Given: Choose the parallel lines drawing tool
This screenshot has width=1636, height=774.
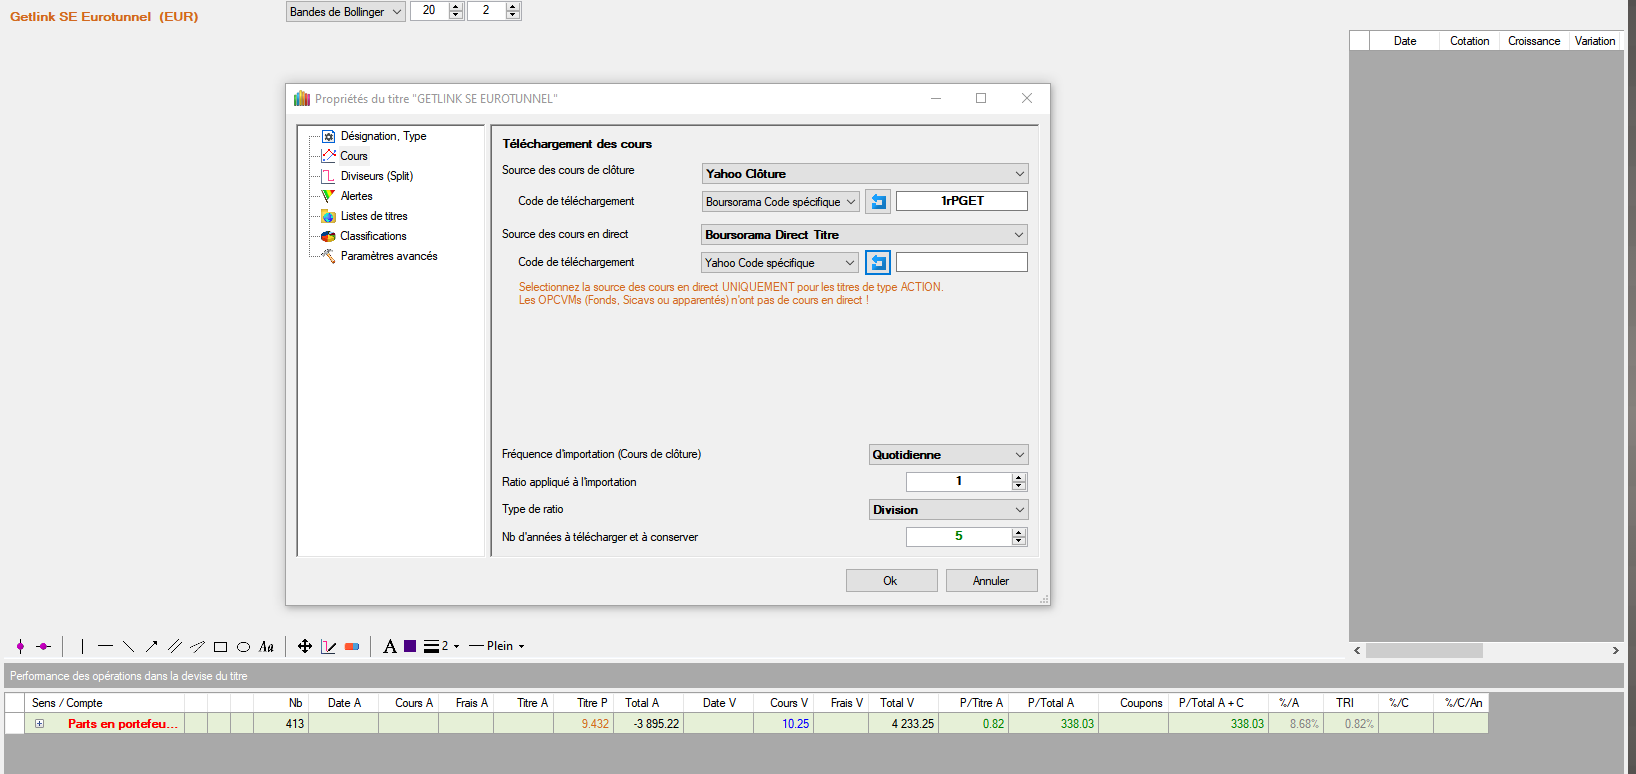Looking at the screenshot, I should [x=175, y=647].
